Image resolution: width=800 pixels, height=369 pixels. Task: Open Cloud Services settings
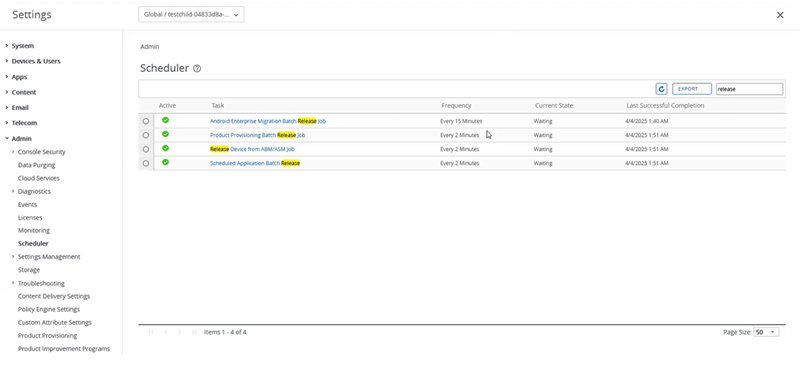[x=39, y=178]
